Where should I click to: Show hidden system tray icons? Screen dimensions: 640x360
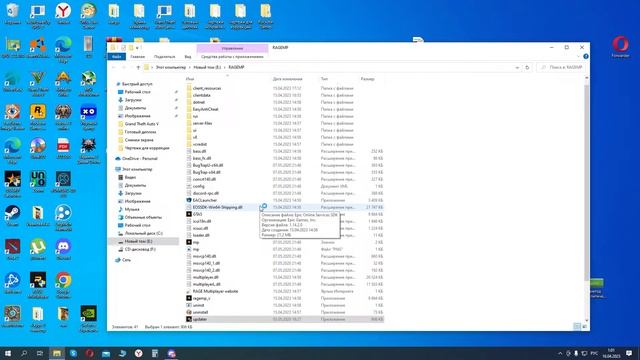coord(560,353)
